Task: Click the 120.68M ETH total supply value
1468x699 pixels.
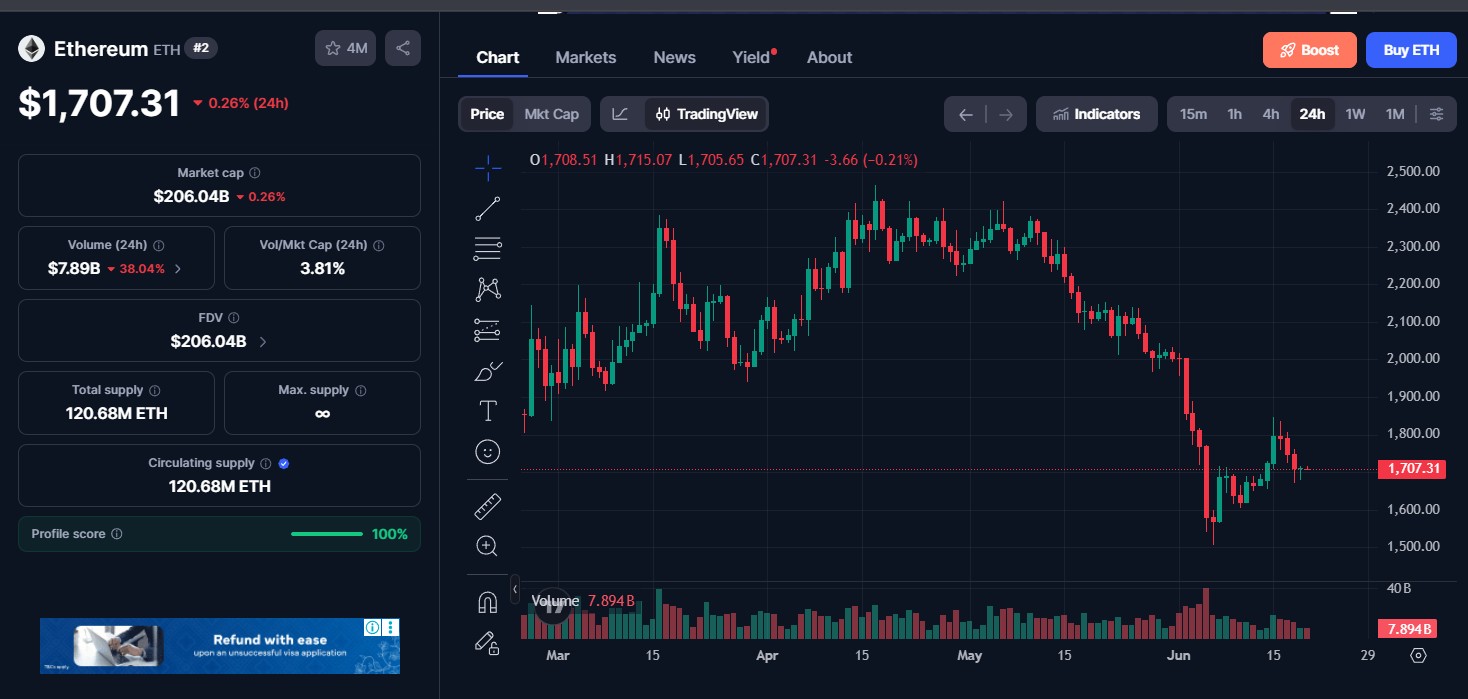Action: tap(116, 413)
